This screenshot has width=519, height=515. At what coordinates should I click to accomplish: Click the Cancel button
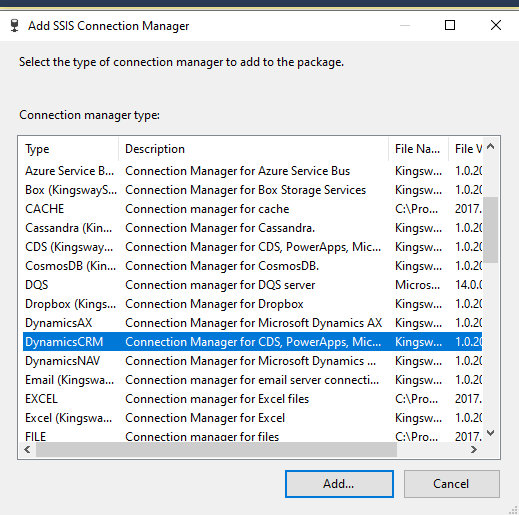tap(451, 484)
